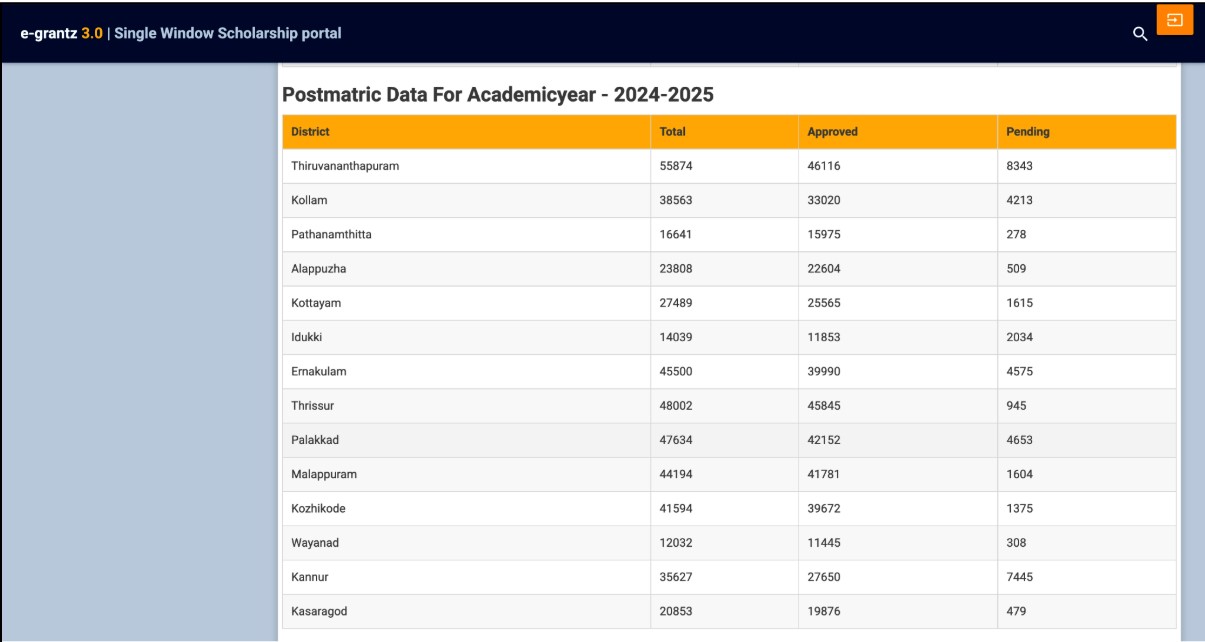Click Kozhikode pending value 1375

tap(1020, 508)
